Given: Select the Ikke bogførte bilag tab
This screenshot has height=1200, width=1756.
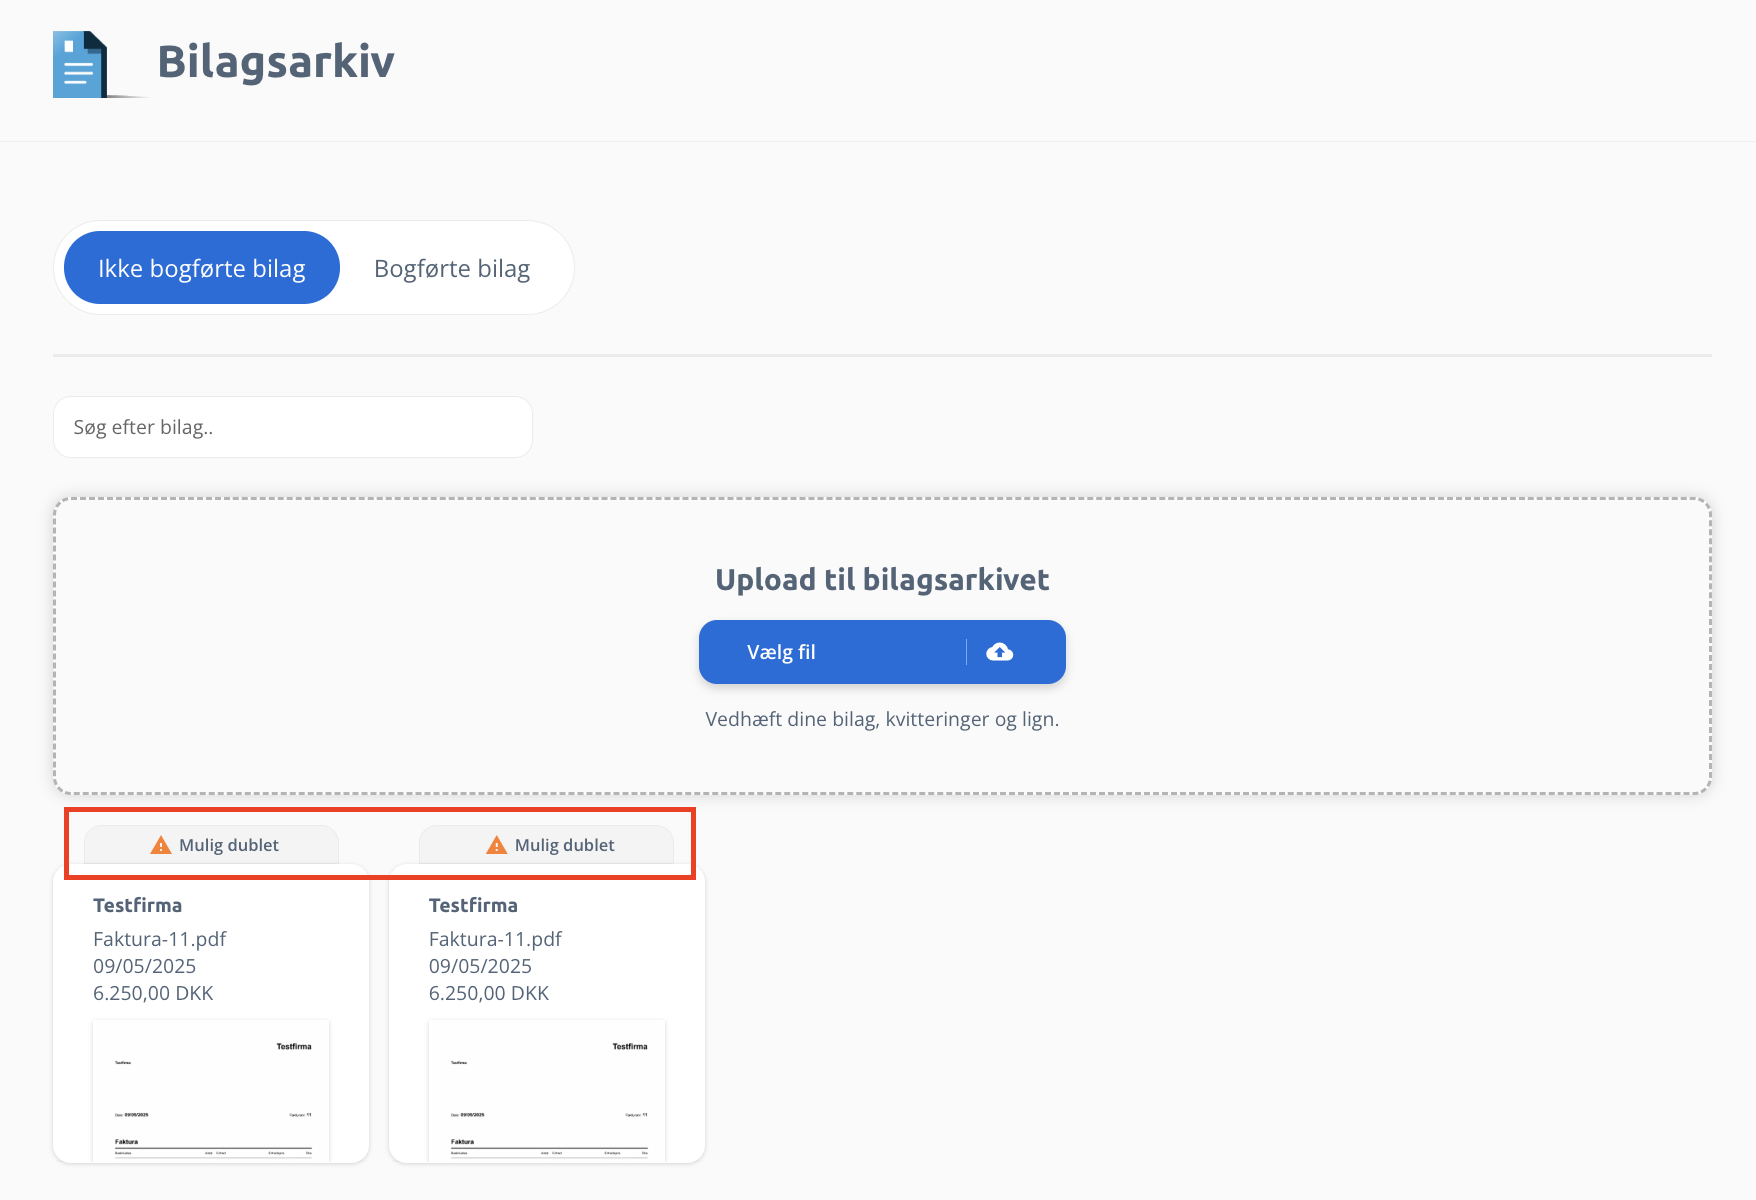Looking at the screenshot, I should tap(202, 268).
